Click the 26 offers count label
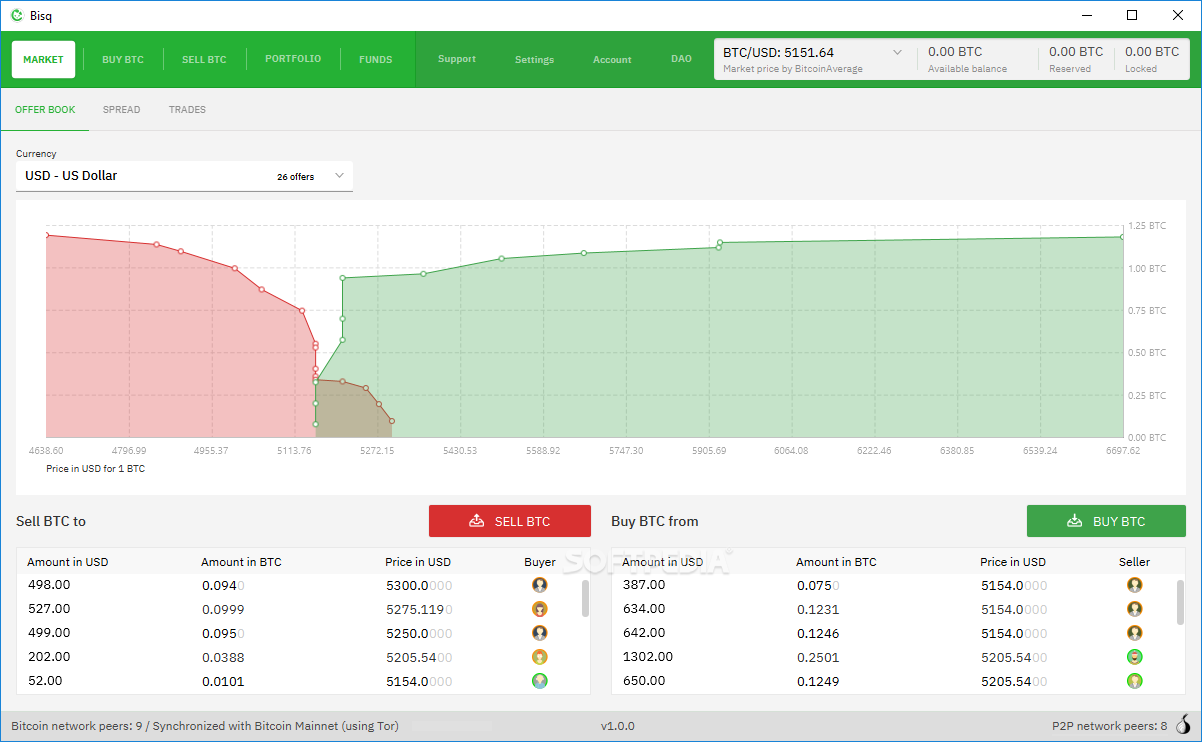The width and height of the screenshot is (1202, 742). tap(296, 177)
